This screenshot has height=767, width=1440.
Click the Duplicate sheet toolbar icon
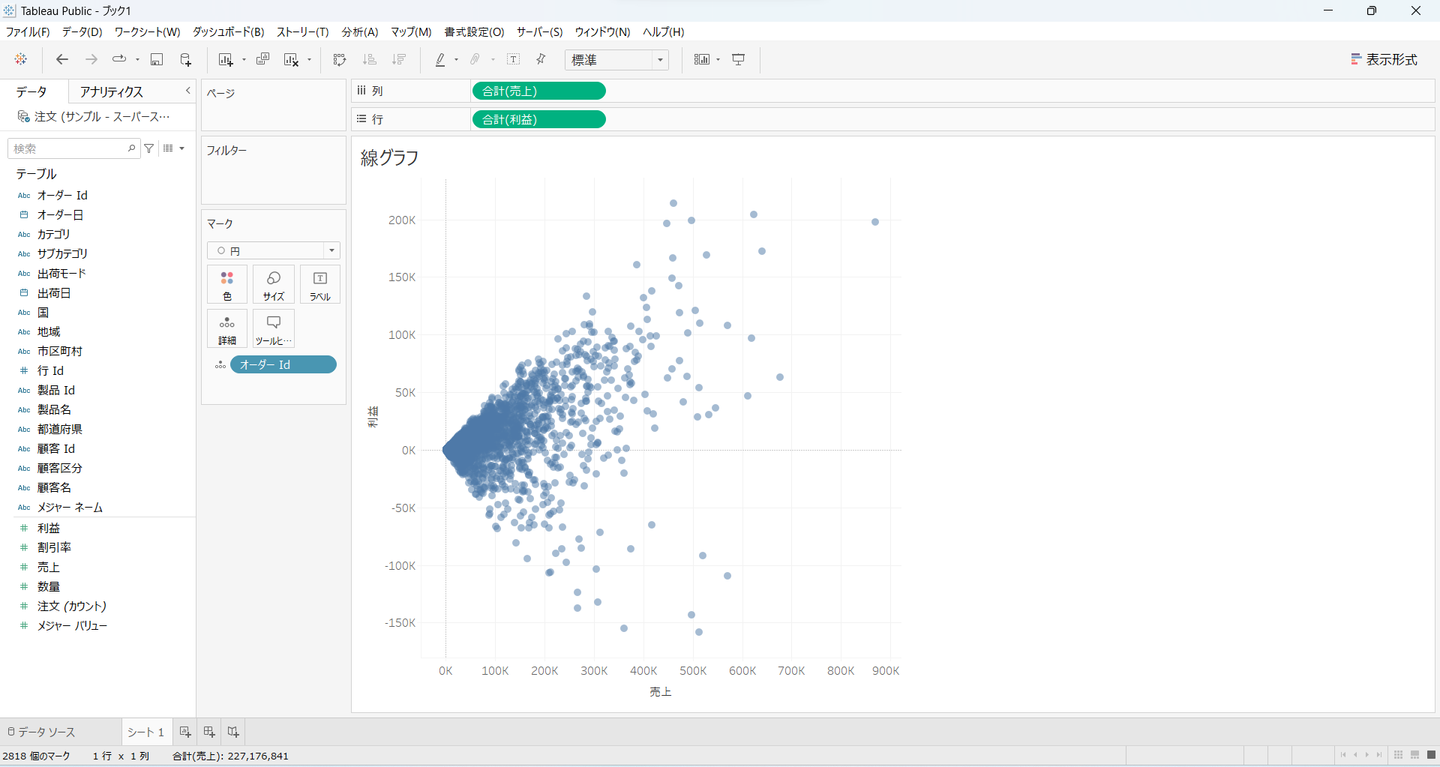(x=263, y=60)
